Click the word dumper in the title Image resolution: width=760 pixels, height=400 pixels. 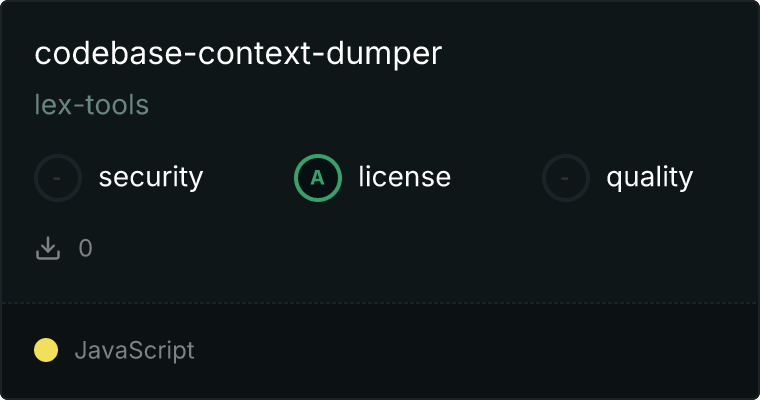pos(384,54)
